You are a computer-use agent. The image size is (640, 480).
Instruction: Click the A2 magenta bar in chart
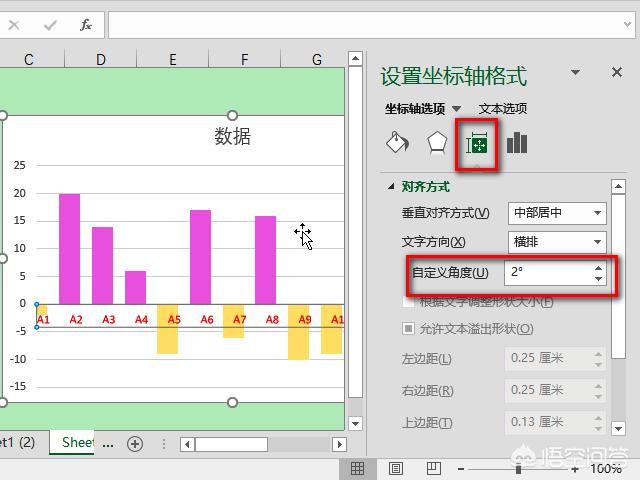(x=69, y=249)
